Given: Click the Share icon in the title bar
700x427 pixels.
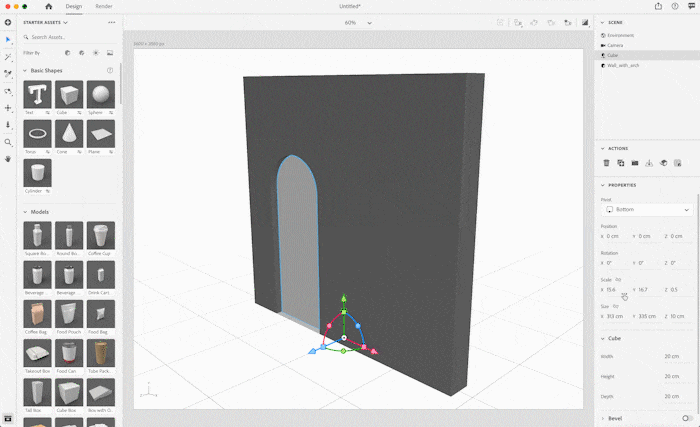Looking at the screenshot, I should (658, 6).
